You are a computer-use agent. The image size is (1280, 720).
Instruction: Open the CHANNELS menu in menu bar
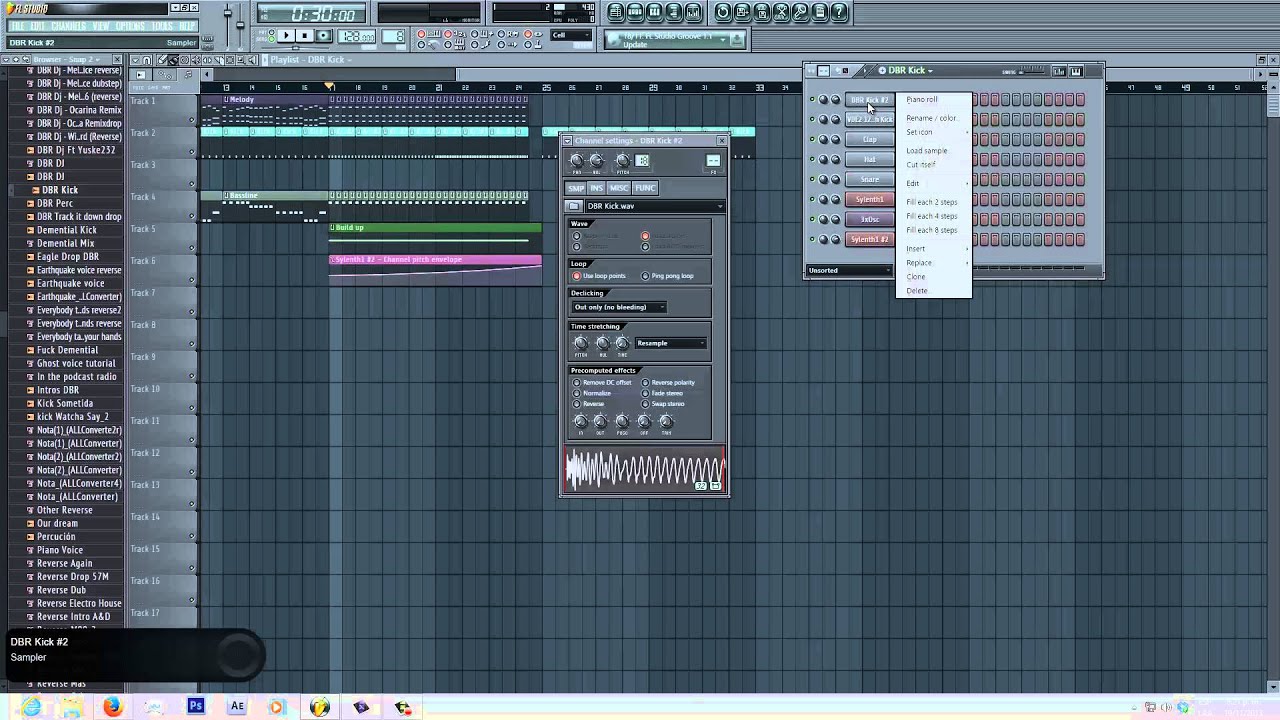[68, 26]
